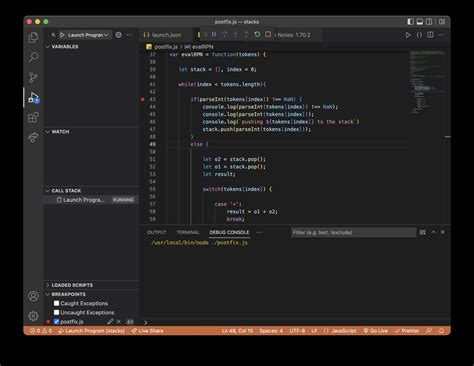Viewport: 474px width, 366px height.
Task: Click the Step Out debug button
Action: pyautogui.click(x=246, y=34)
